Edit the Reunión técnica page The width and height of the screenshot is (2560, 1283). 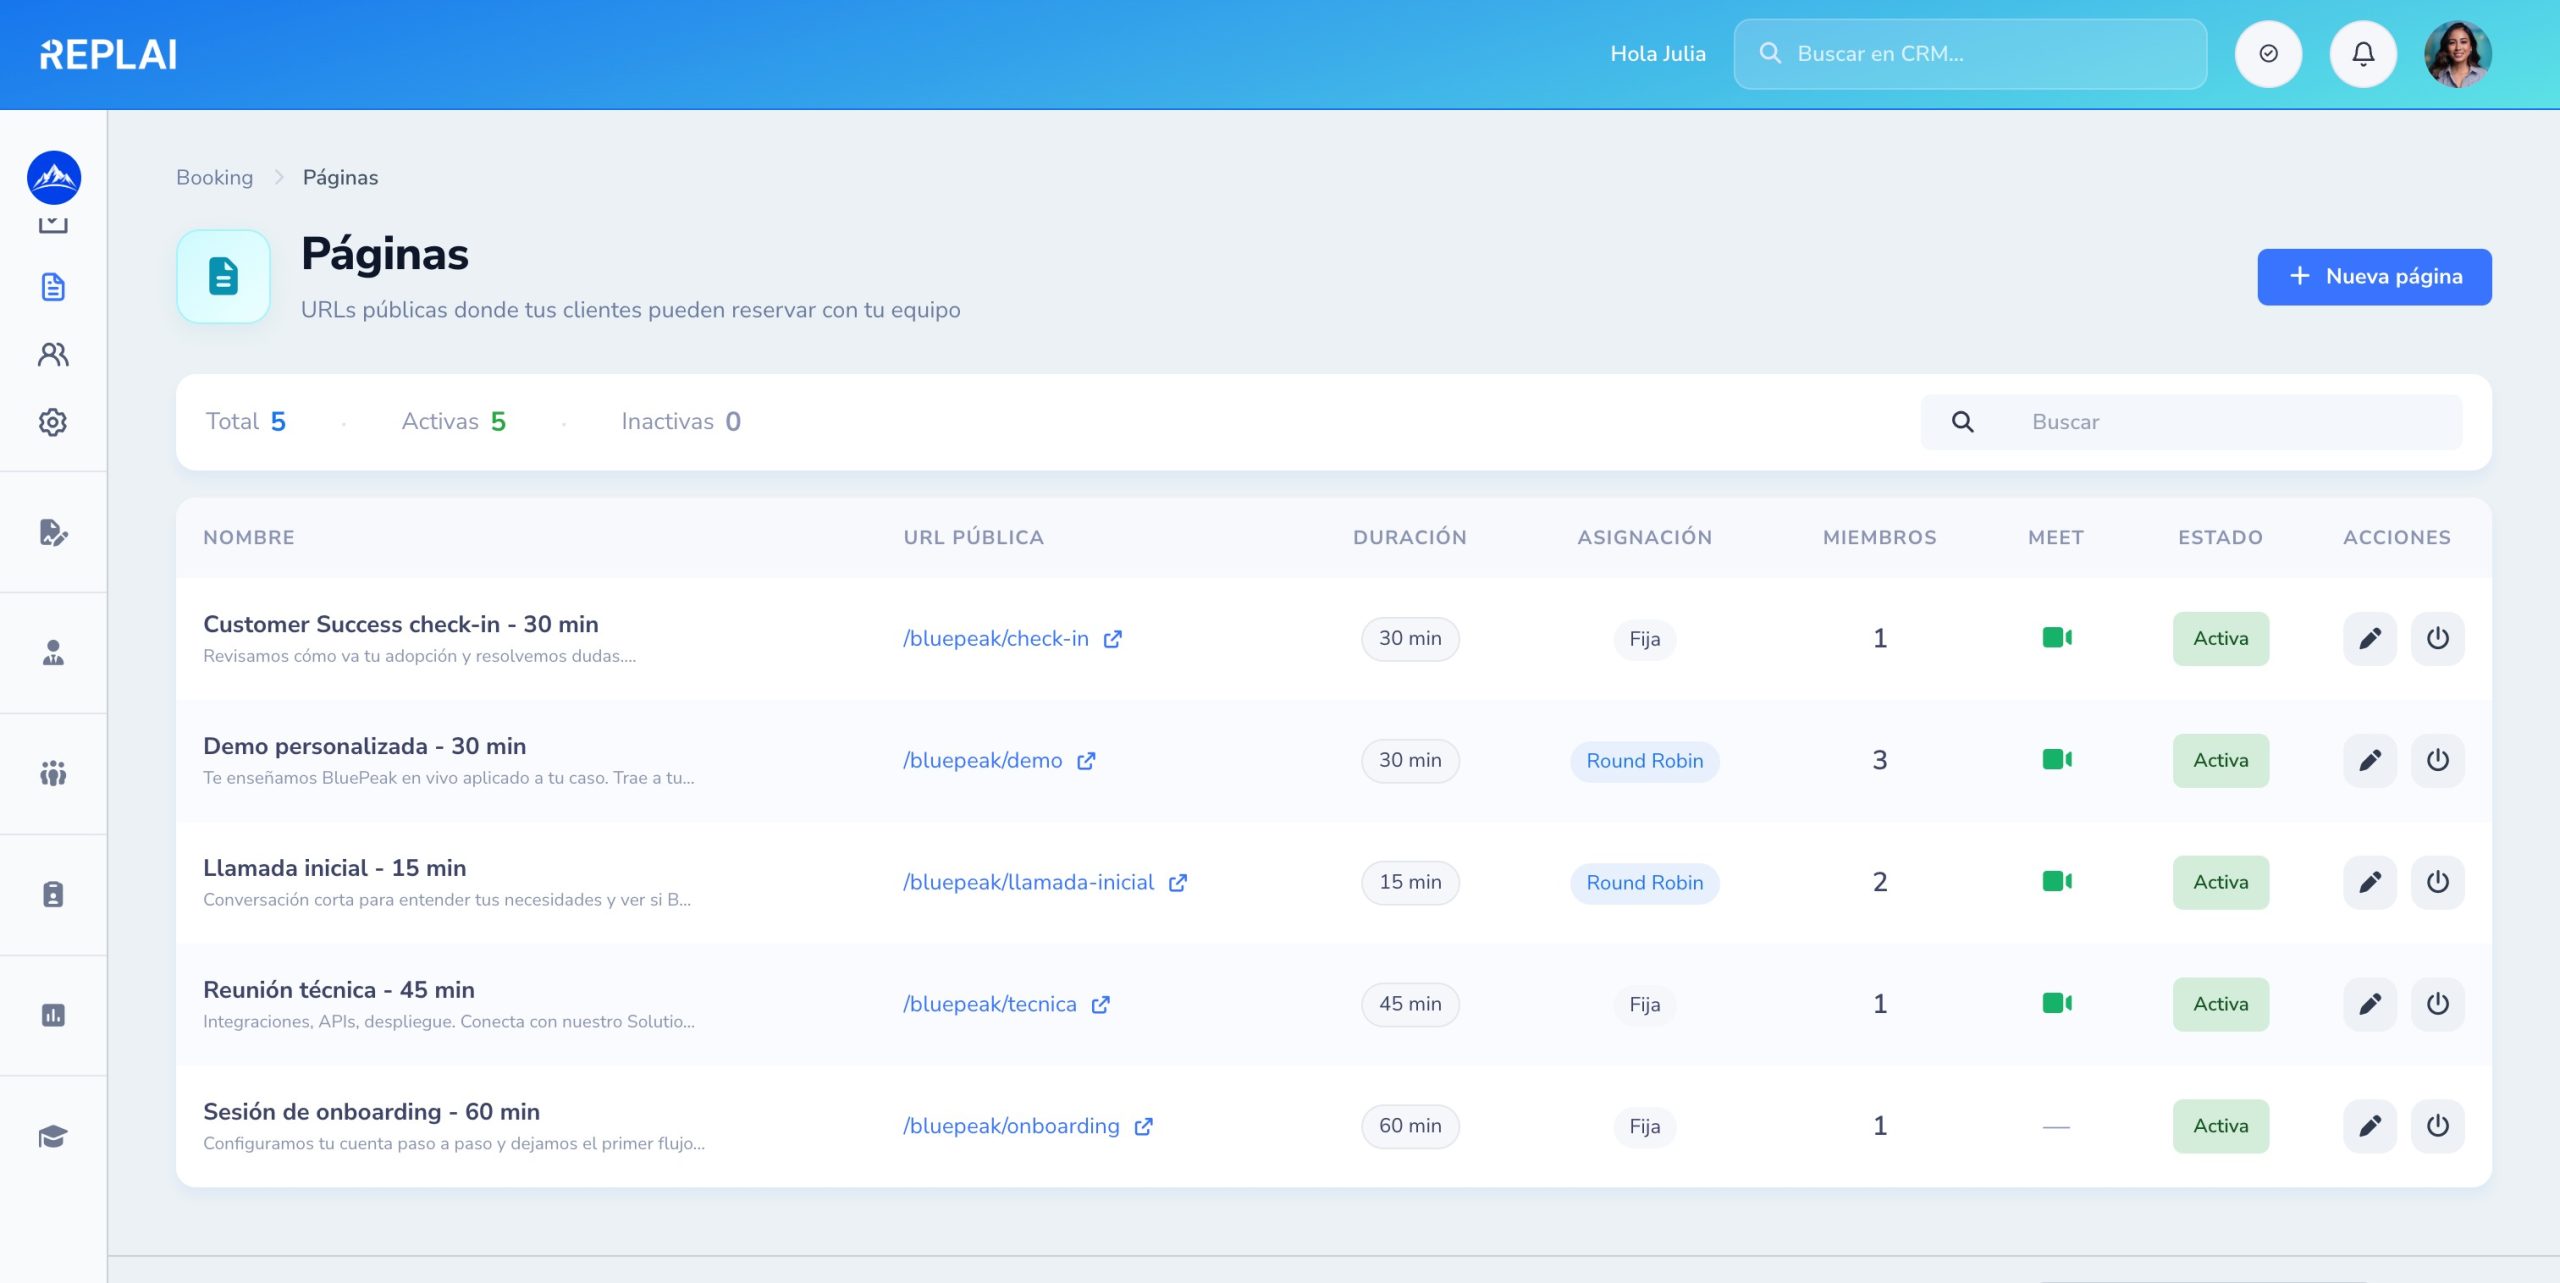click(x=2370, y=1004)
